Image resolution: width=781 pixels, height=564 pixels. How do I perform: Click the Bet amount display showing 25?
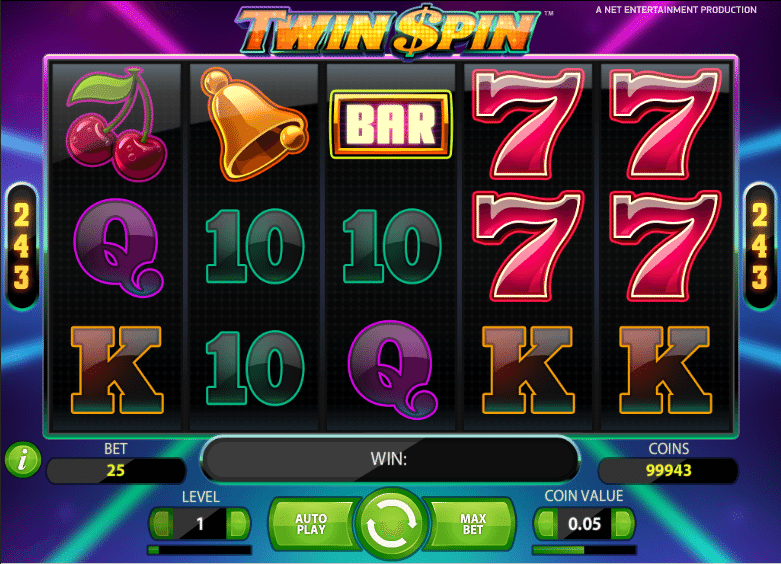[116, 470]
